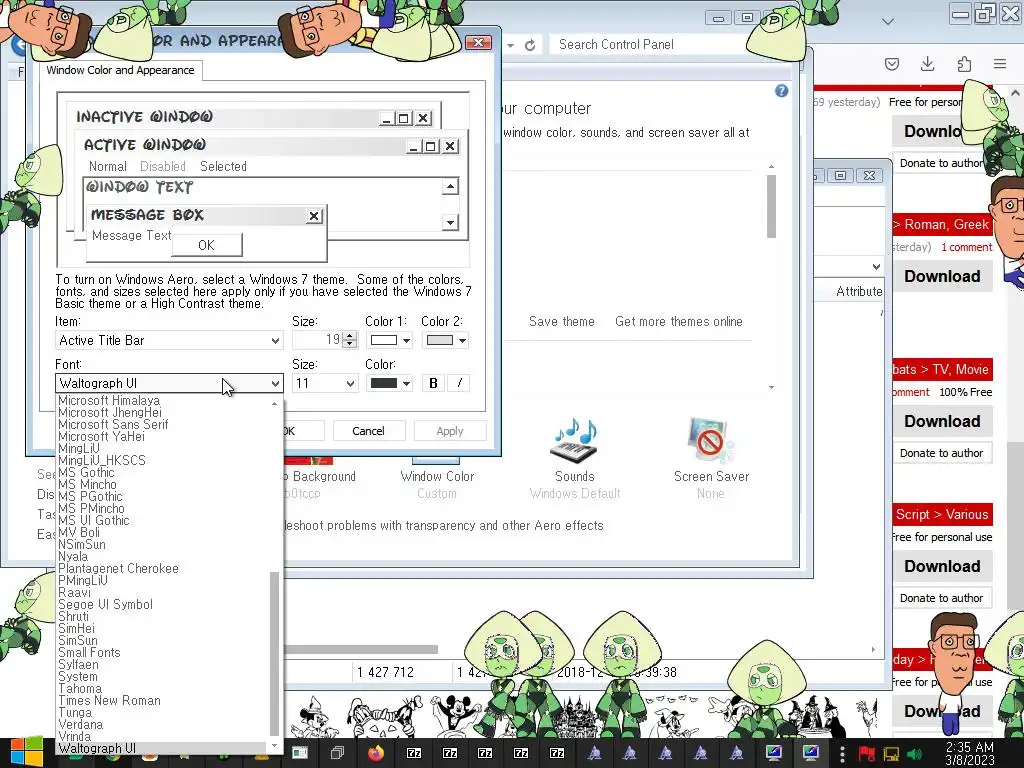Click the volume speaker icon in the tray

point(914,754)
